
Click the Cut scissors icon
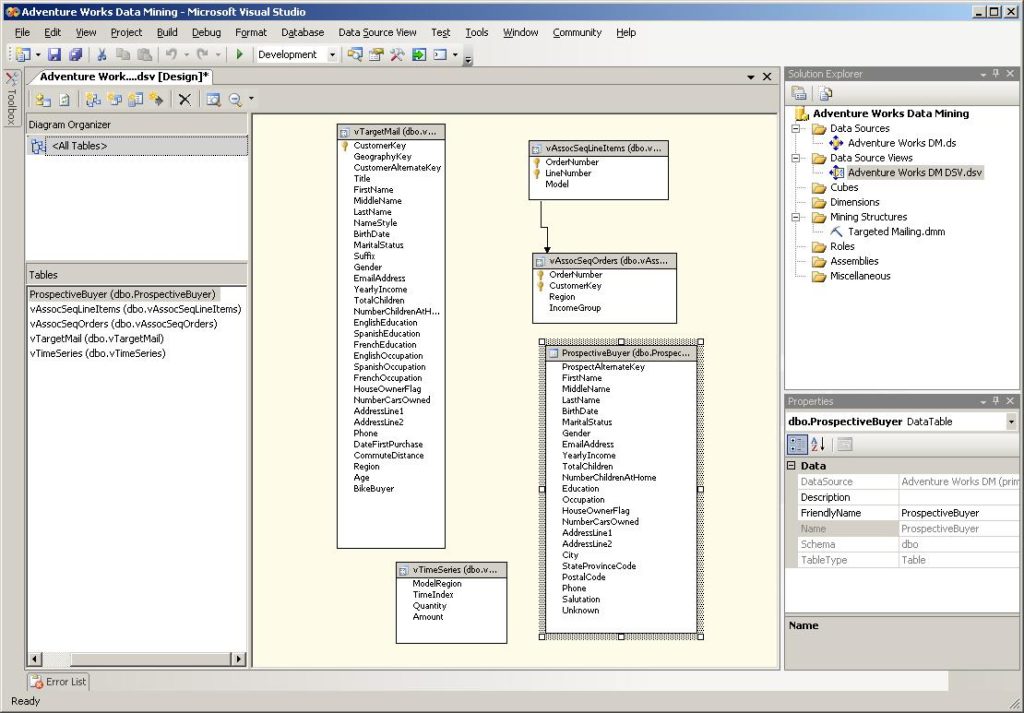(102, 55)
